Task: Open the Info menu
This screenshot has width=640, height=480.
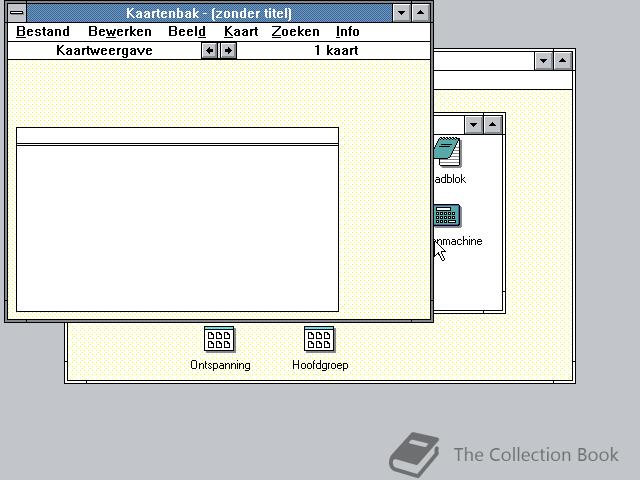Action: [347, 32]
